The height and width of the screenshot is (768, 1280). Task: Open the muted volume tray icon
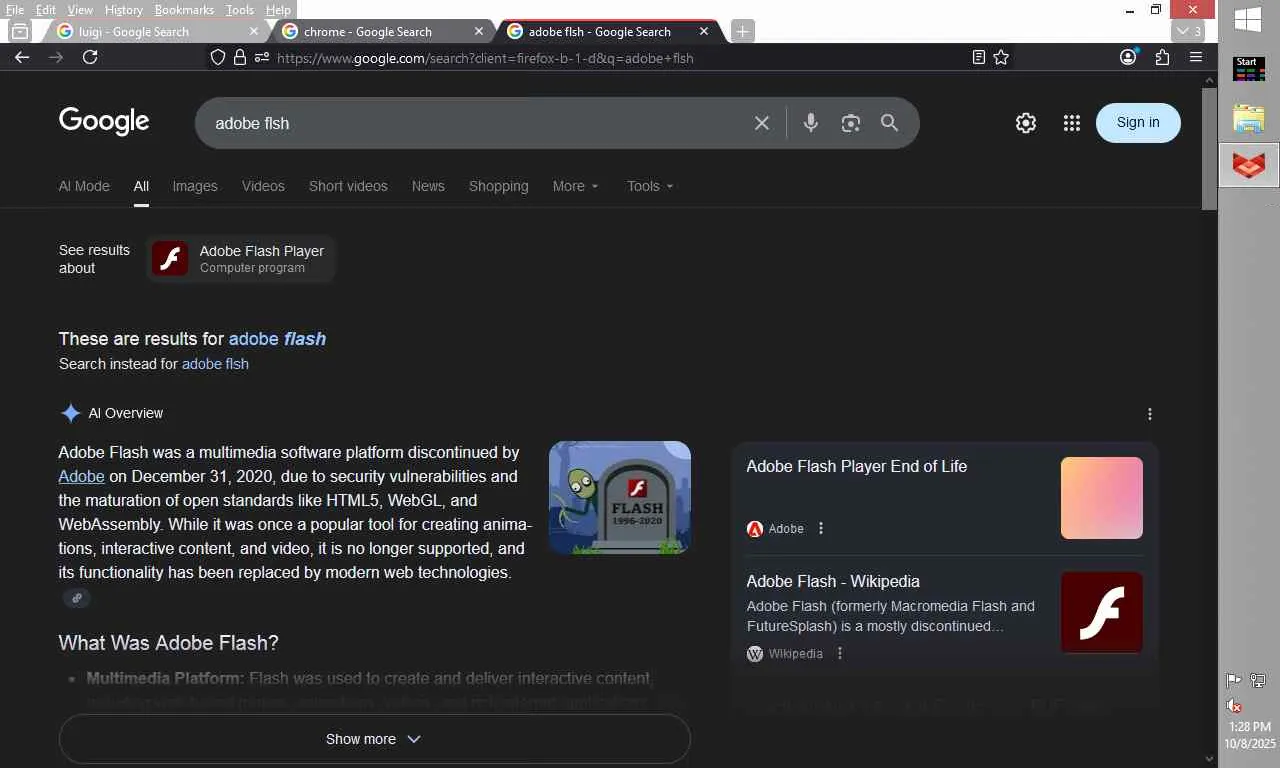1235,705
